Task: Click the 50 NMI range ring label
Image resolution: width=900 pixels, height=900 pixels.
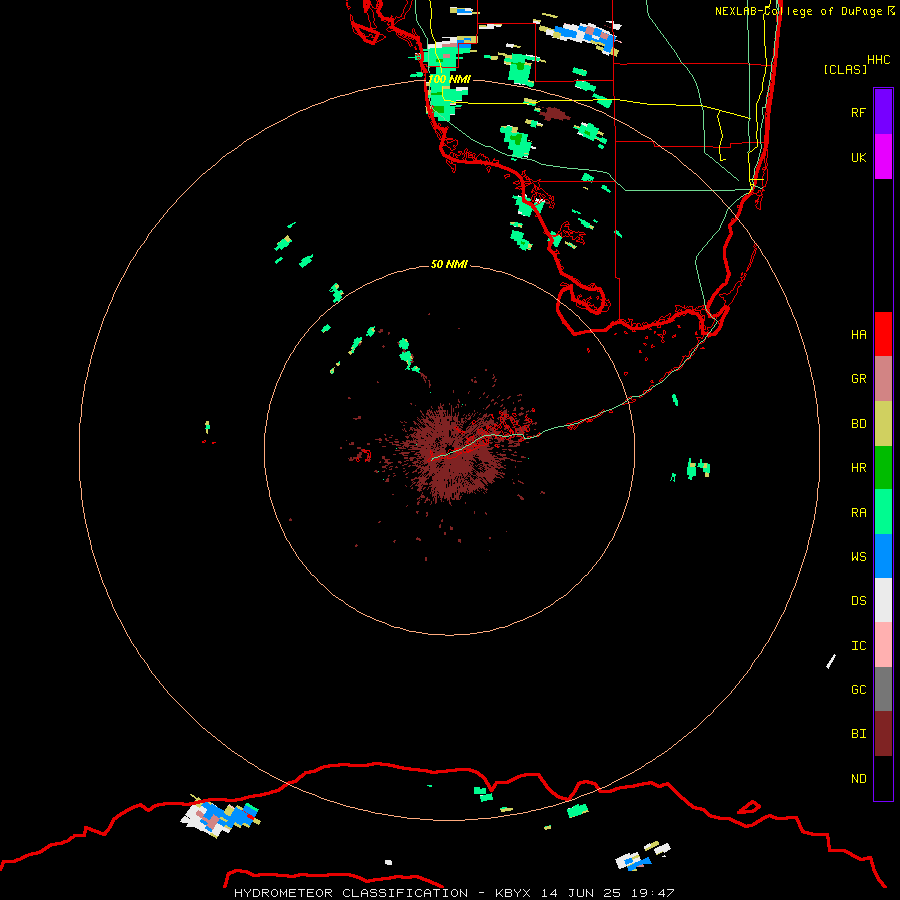Action: [449, 264]
